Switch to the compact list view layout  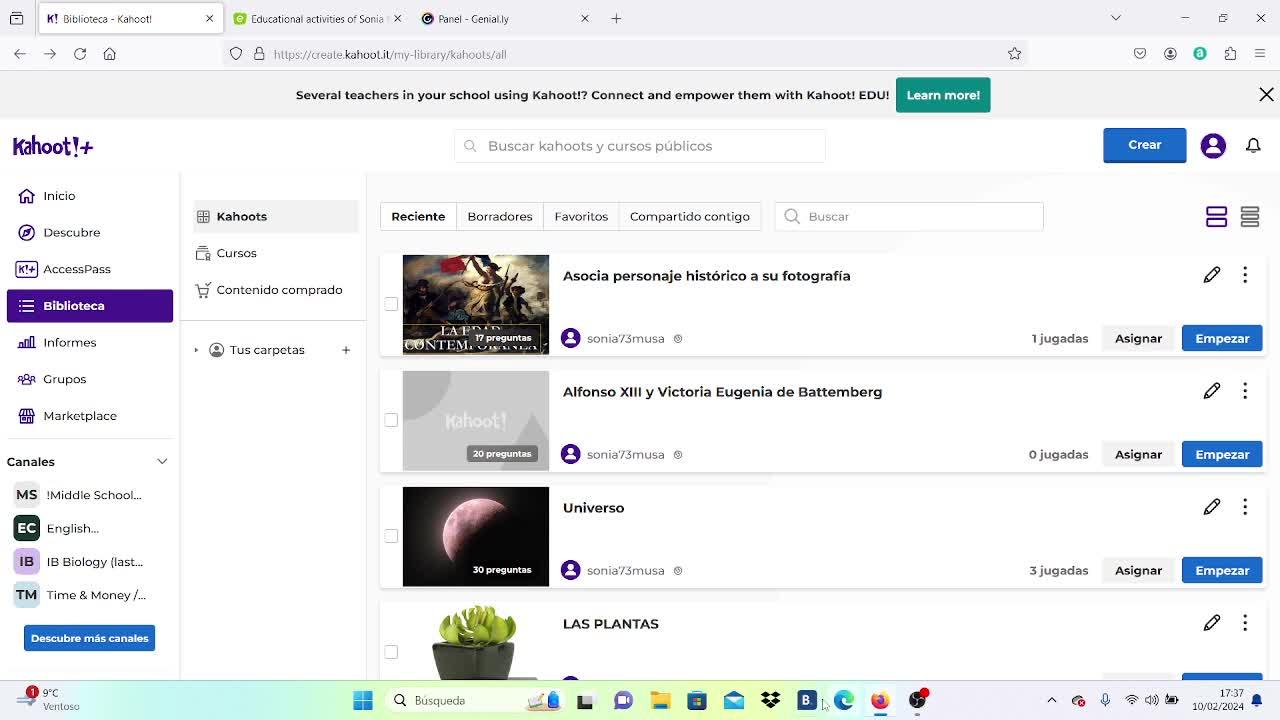tap(1250, 216)
